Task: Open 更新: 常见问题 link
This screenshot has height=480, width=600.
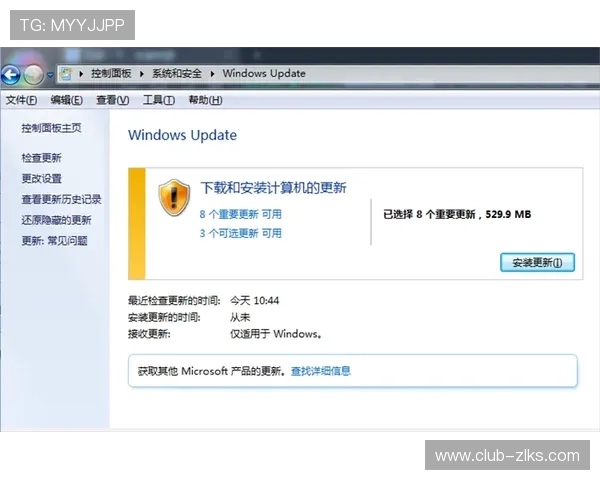Action: point(54,241)
